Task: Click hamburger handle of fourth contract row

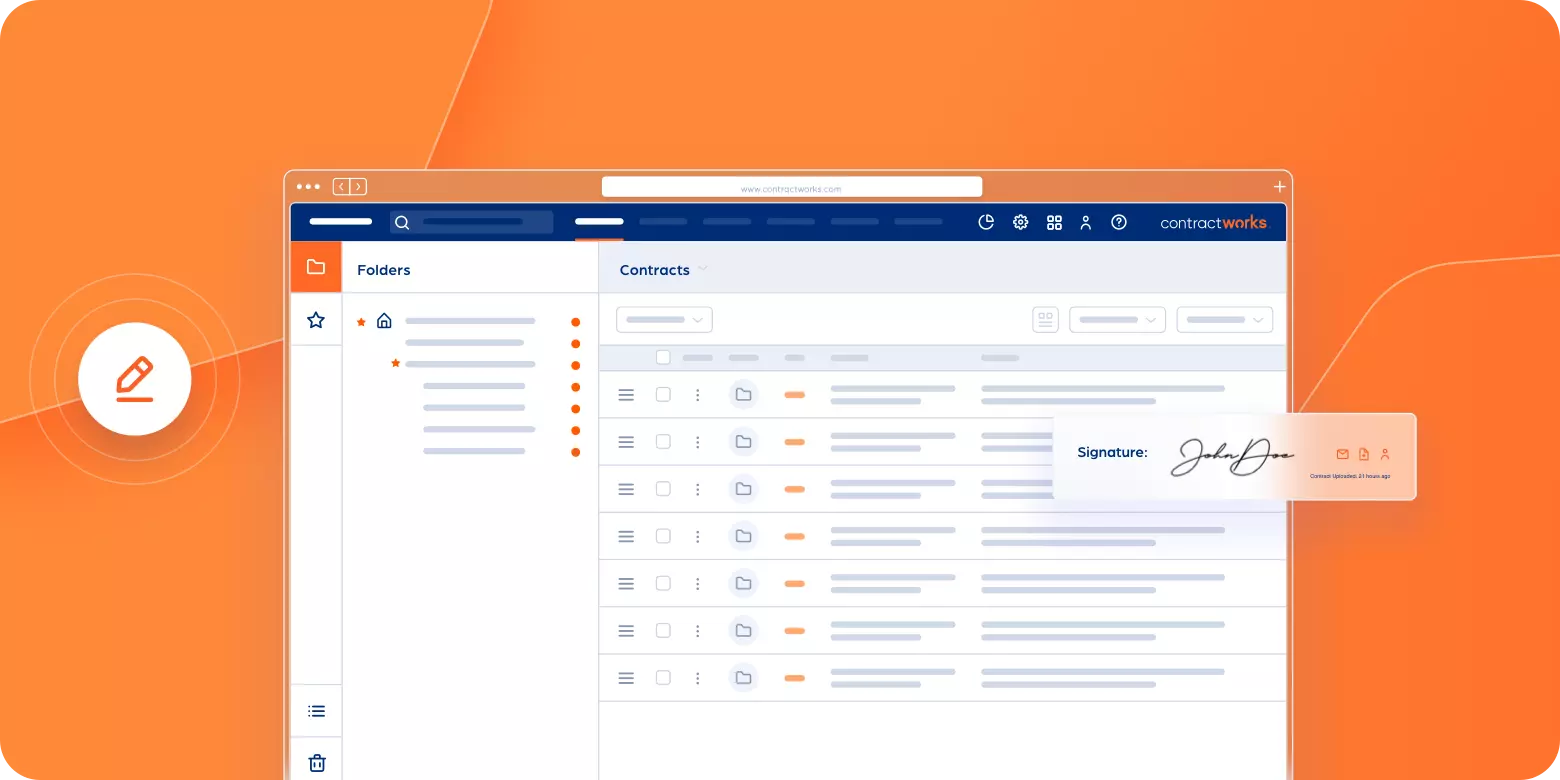Action: (x=626, y=537)
